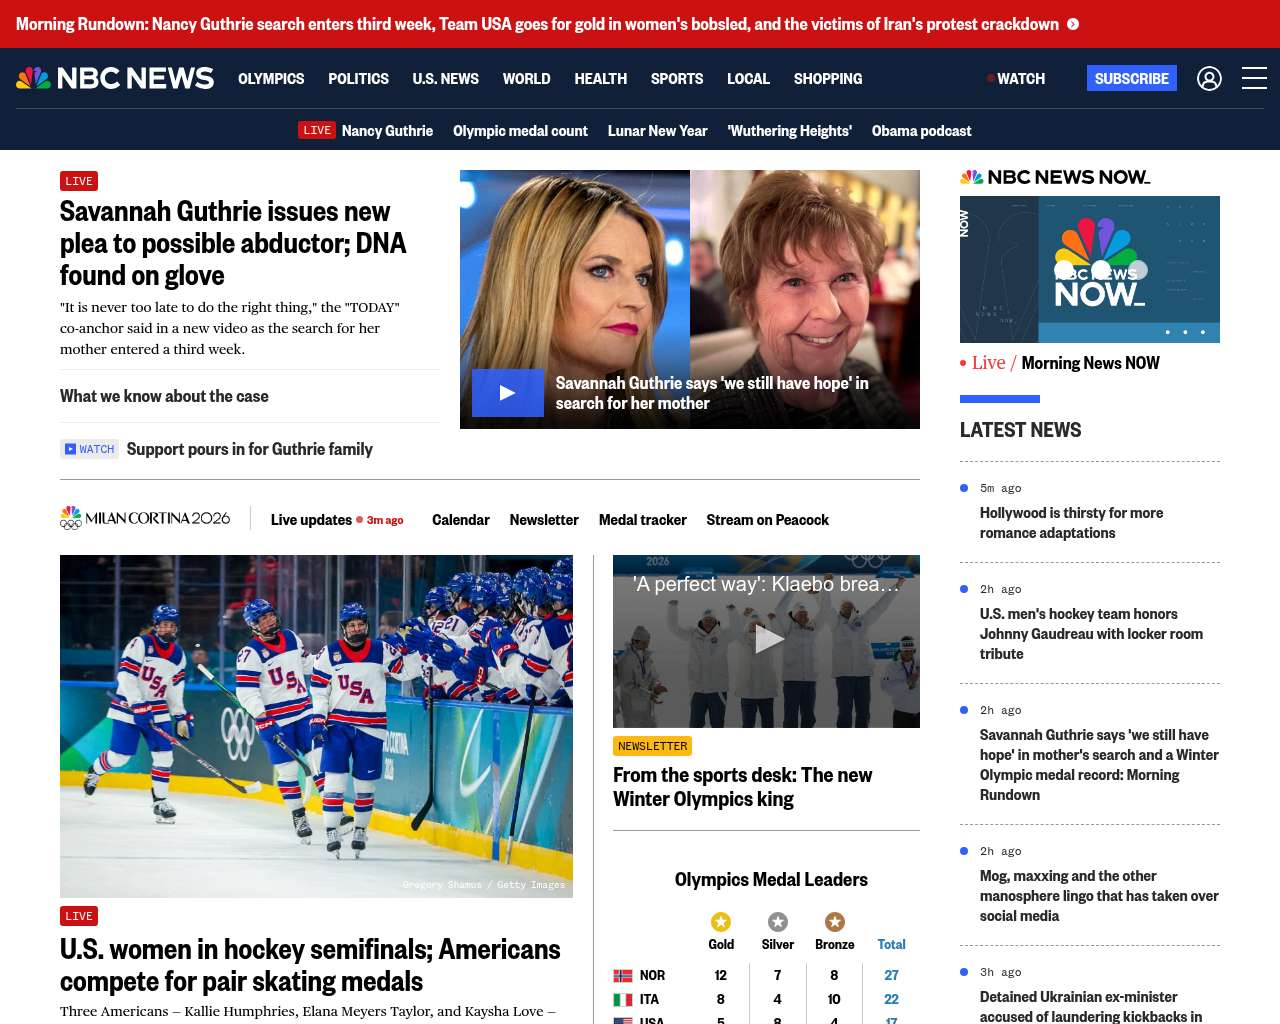Click the arrow icon in Morning Rundown banner
Image resolution: width=1280 pixels, height=1024 pixels.
coord(1073,24)
